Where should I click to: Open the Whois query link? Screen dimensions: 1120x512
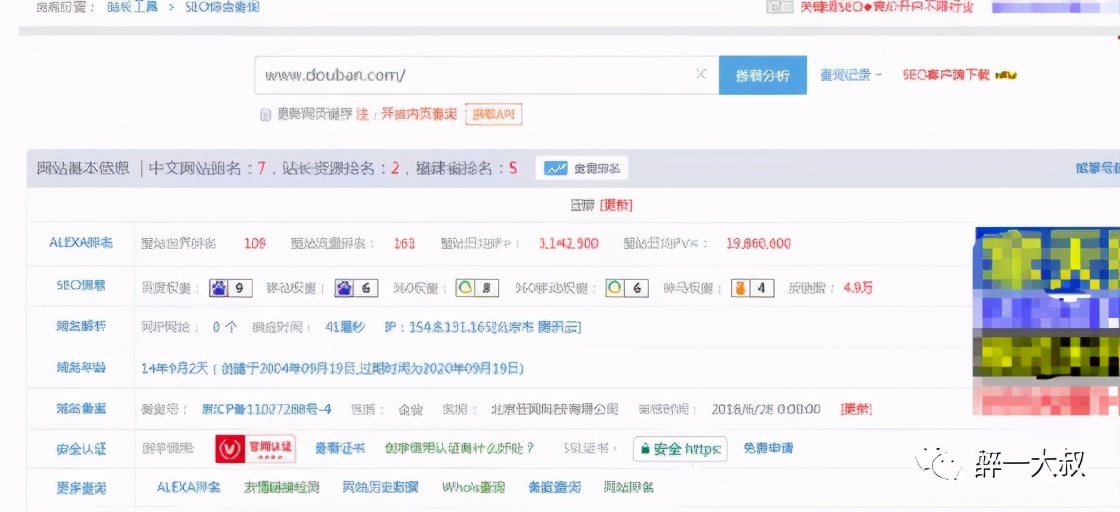click(473, 487)
